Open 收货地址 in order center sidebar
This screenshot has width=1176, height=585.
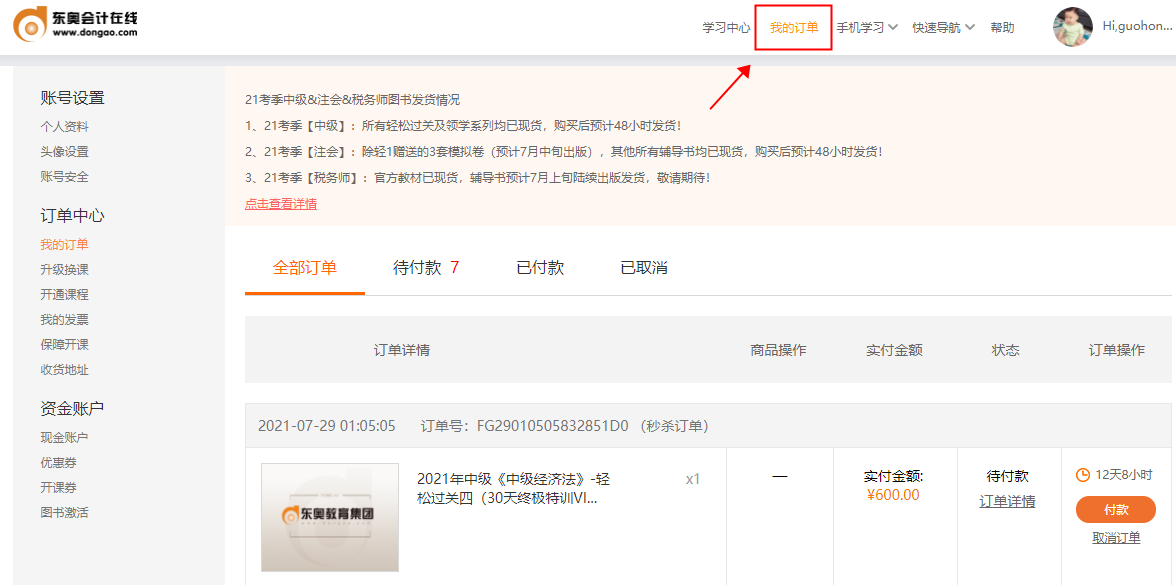coord(64,370)
